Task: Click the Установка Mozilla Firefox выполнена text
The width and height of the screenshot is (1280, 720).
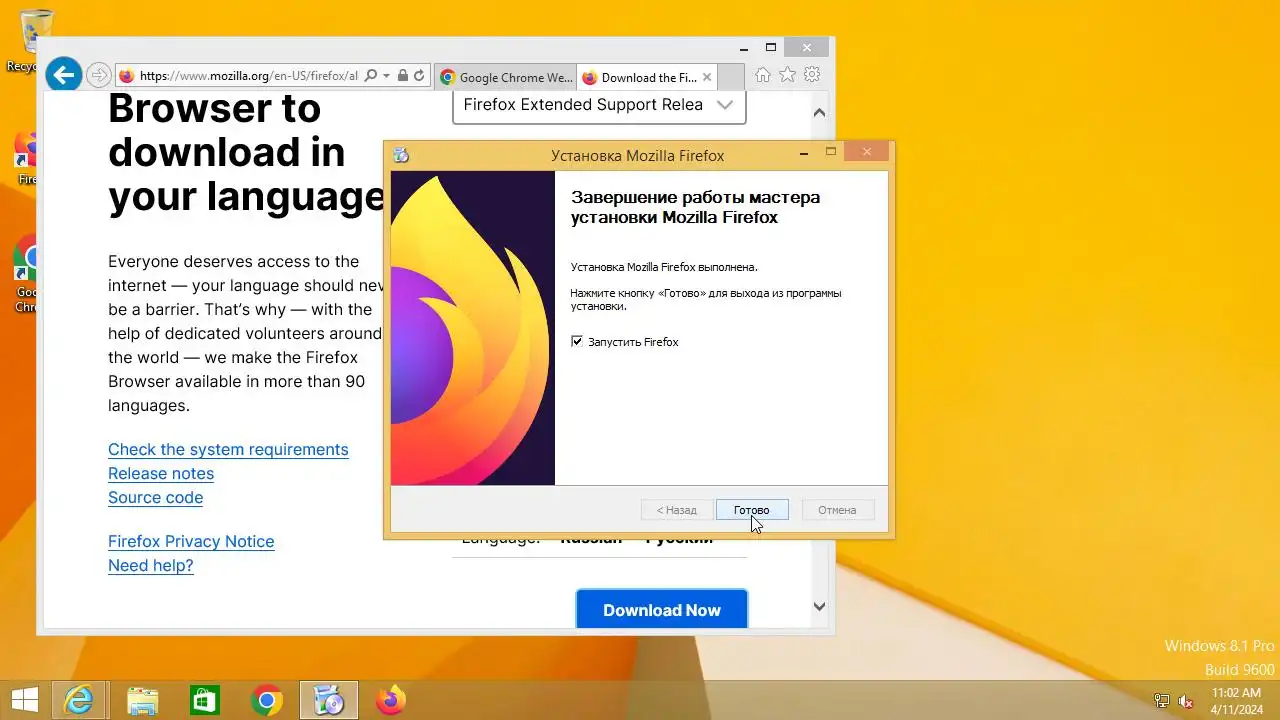Action: click(x=664, y=268)
